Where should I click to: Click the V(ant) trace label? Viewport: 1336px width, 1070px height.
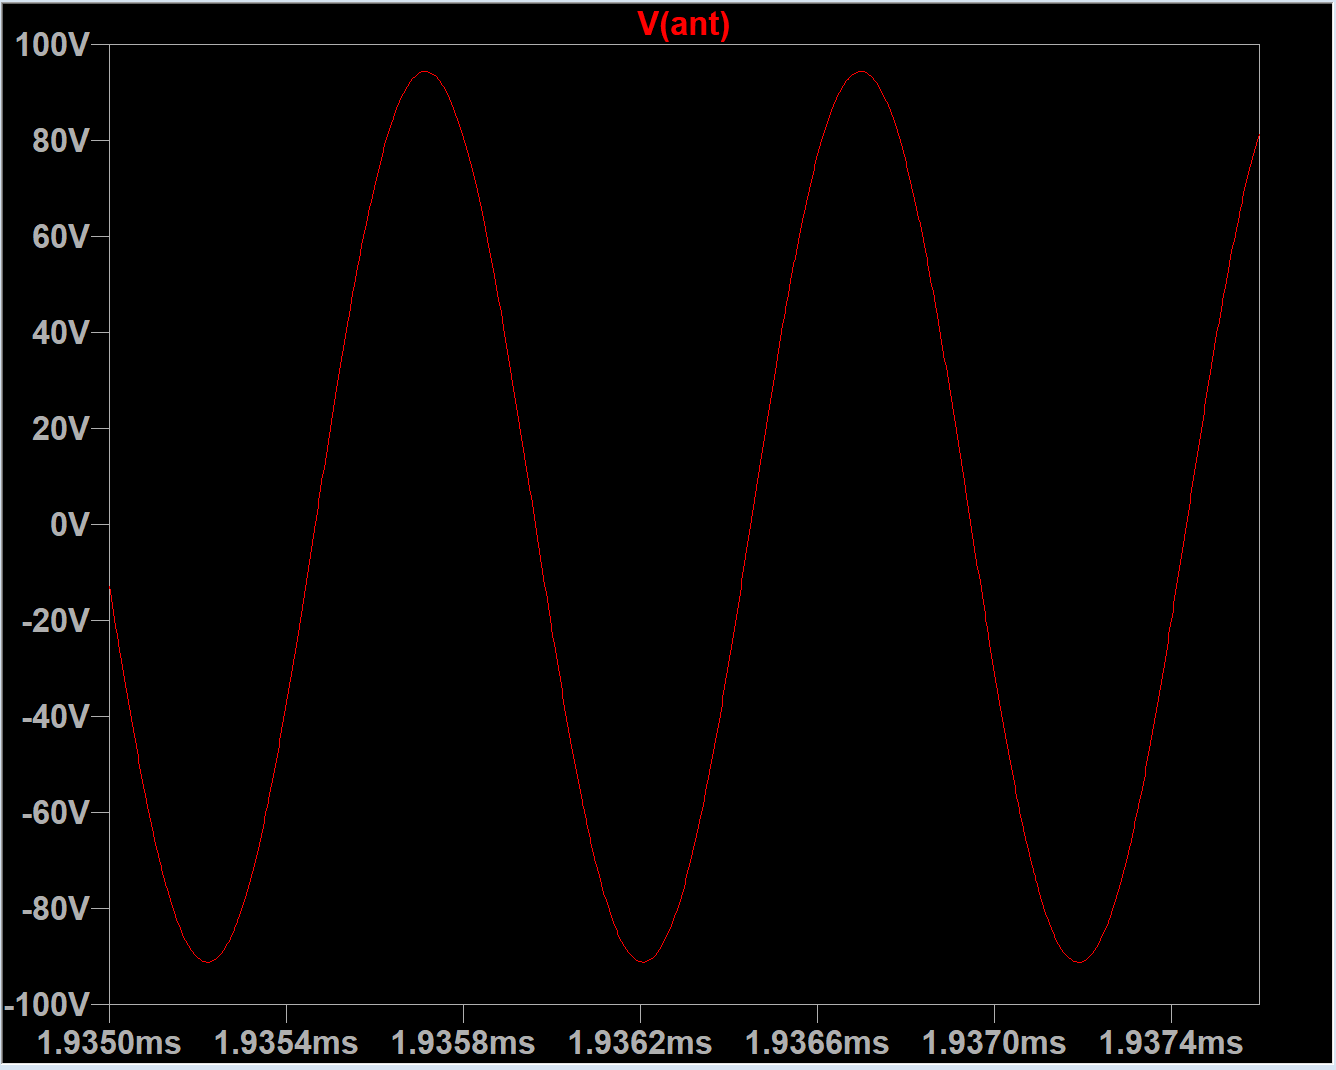click(684, 24)
